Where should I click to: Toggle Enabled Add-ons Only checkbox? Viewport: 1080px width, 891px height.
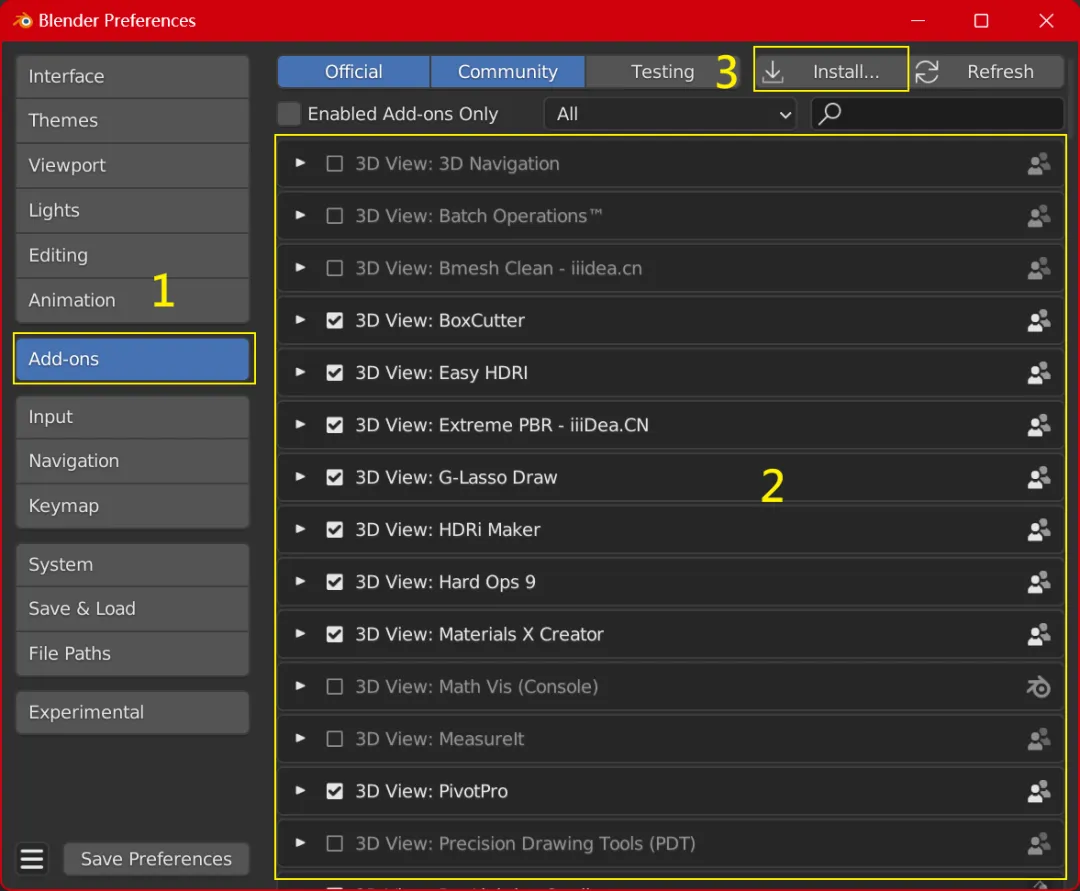tap(289, 114)
